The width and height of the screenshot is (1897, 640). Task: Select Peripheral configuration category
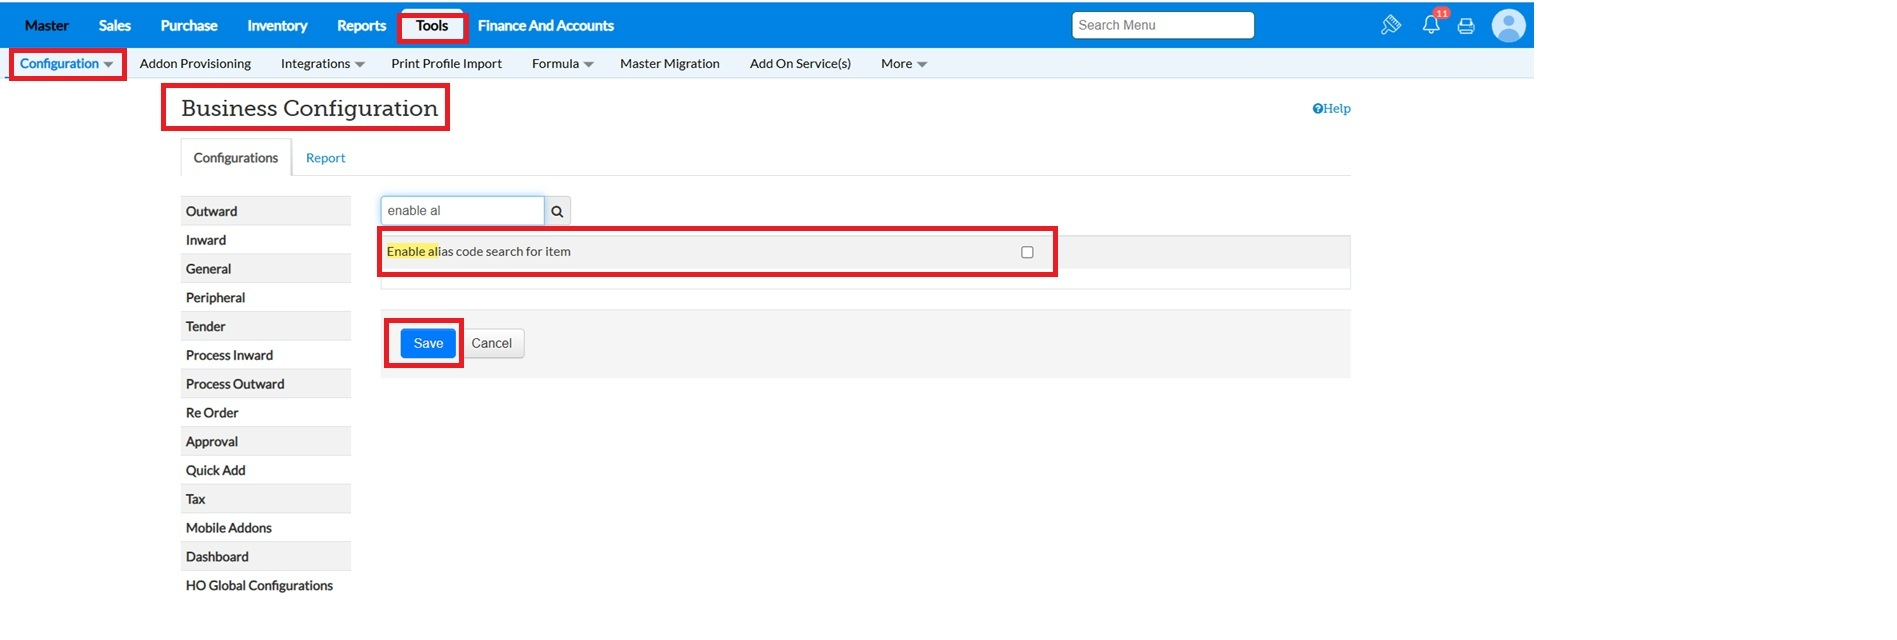[266, 298]
